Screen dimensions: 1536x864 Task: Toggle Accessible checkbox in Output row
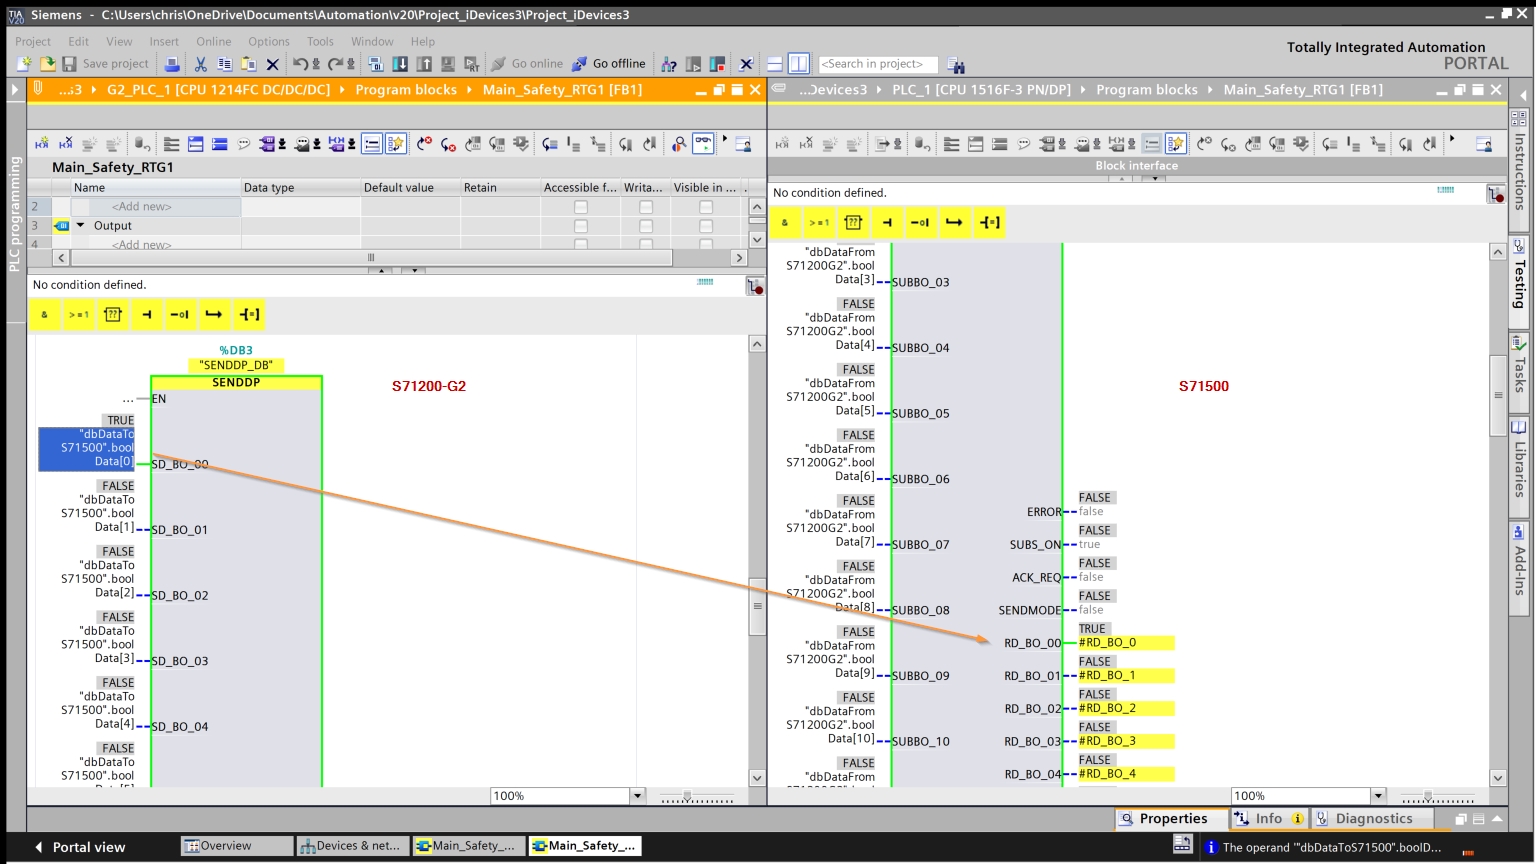(x=581, y=226)
